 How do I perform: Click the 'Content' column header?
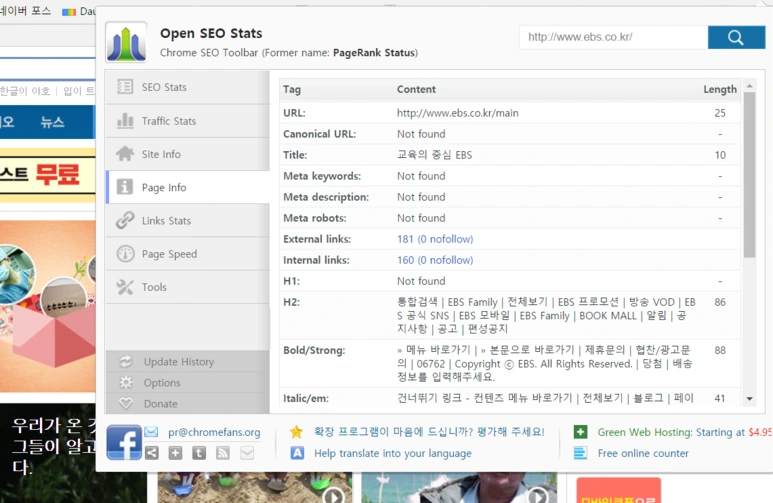416,89
